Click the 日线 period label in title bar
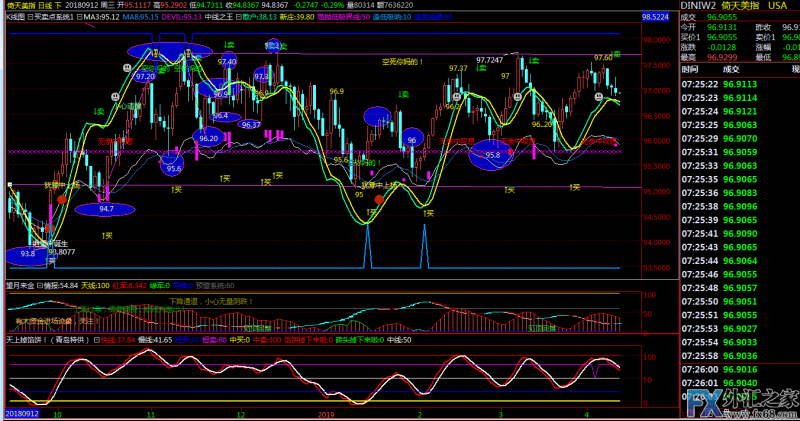Viewport: 800px width, 421px height. pyautogui.click(x=45, y=5)
